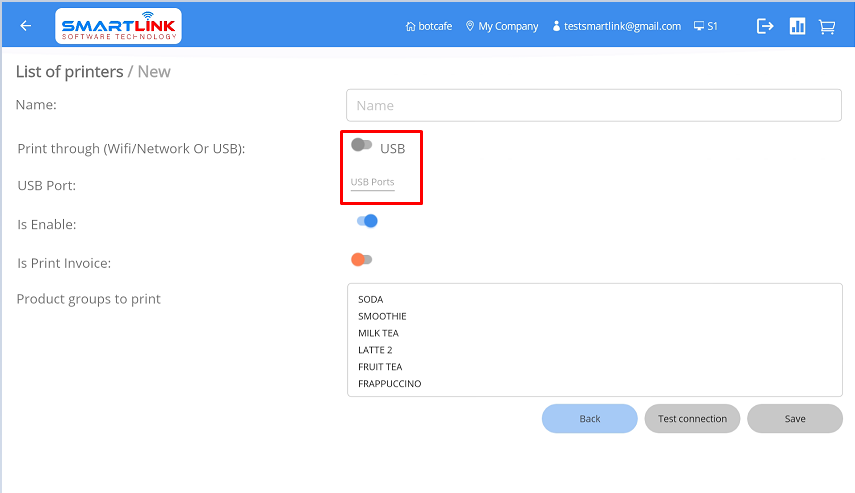
Task: Focus the printer Name input field
Action: pyautogui.click(x=593, y=105)
